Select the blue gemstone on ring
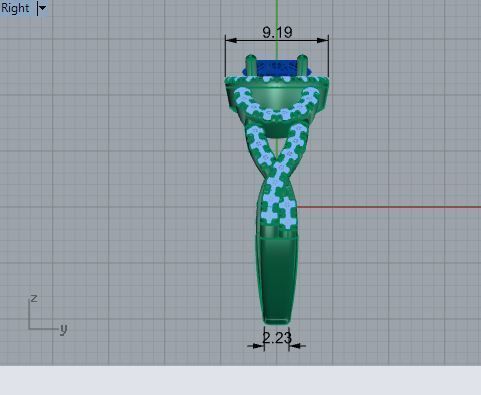Image resolution: width=481 pixels, height=395 pixels. (x=277, y=68)
